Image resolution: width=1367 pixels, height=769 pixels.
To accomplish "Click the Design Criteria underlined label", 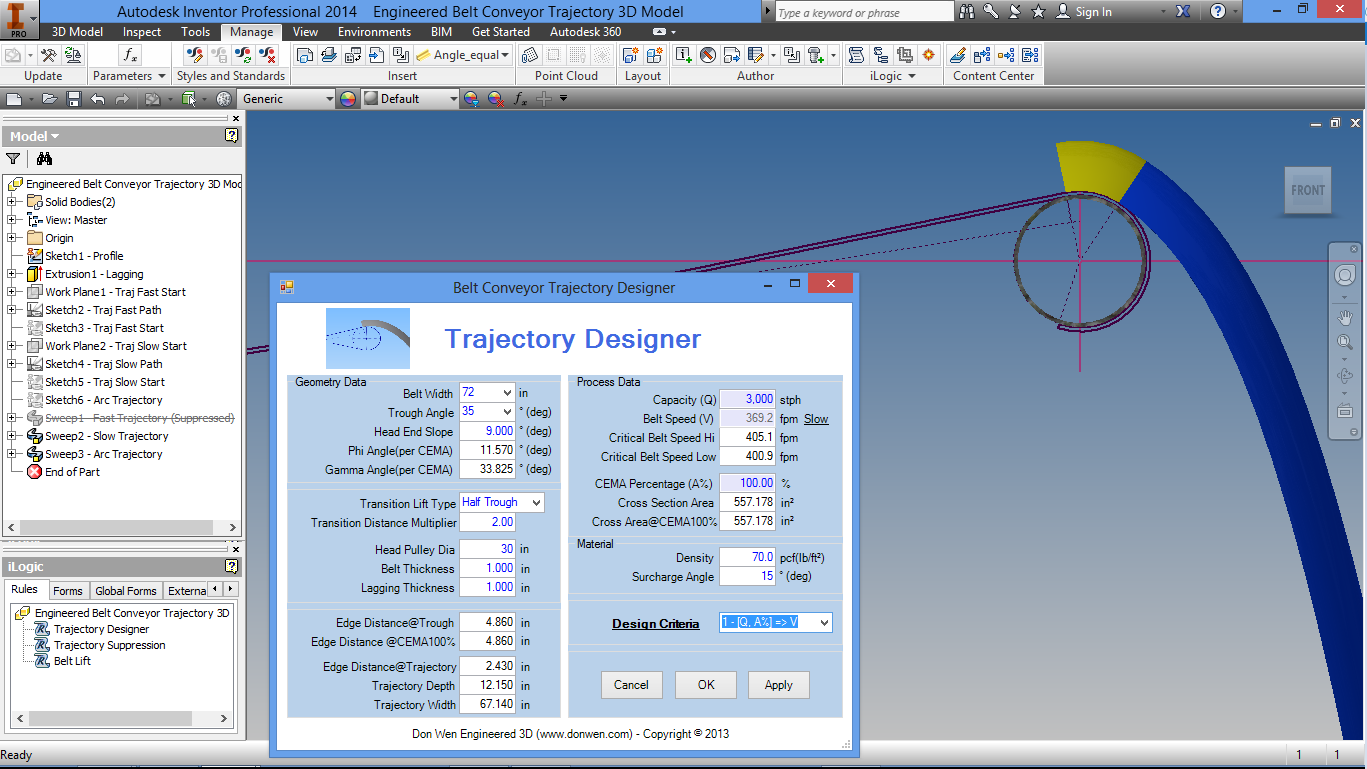I will [656, 624].
